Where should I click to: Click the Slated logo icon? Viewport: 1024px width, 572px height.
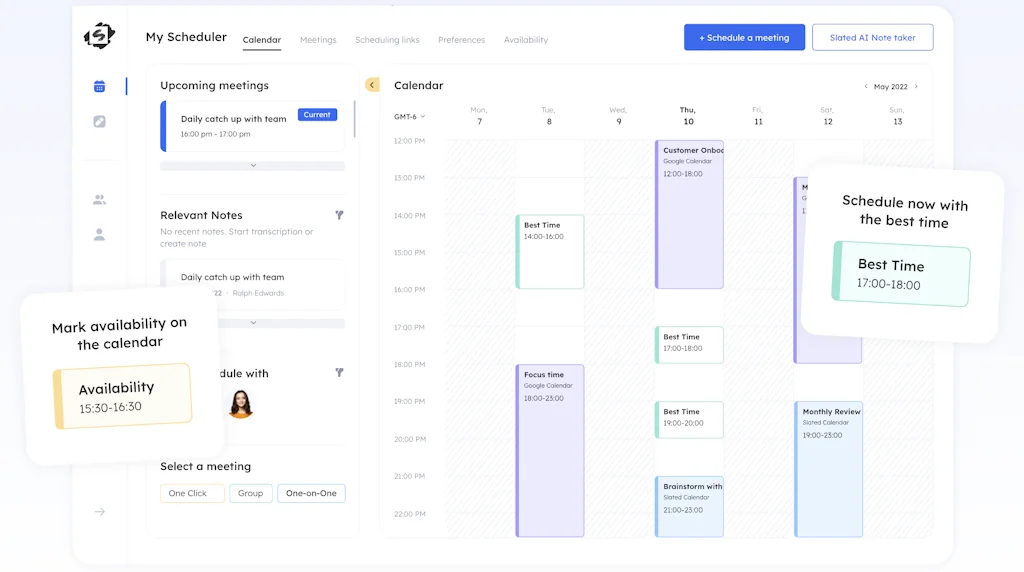pos(99,36)
